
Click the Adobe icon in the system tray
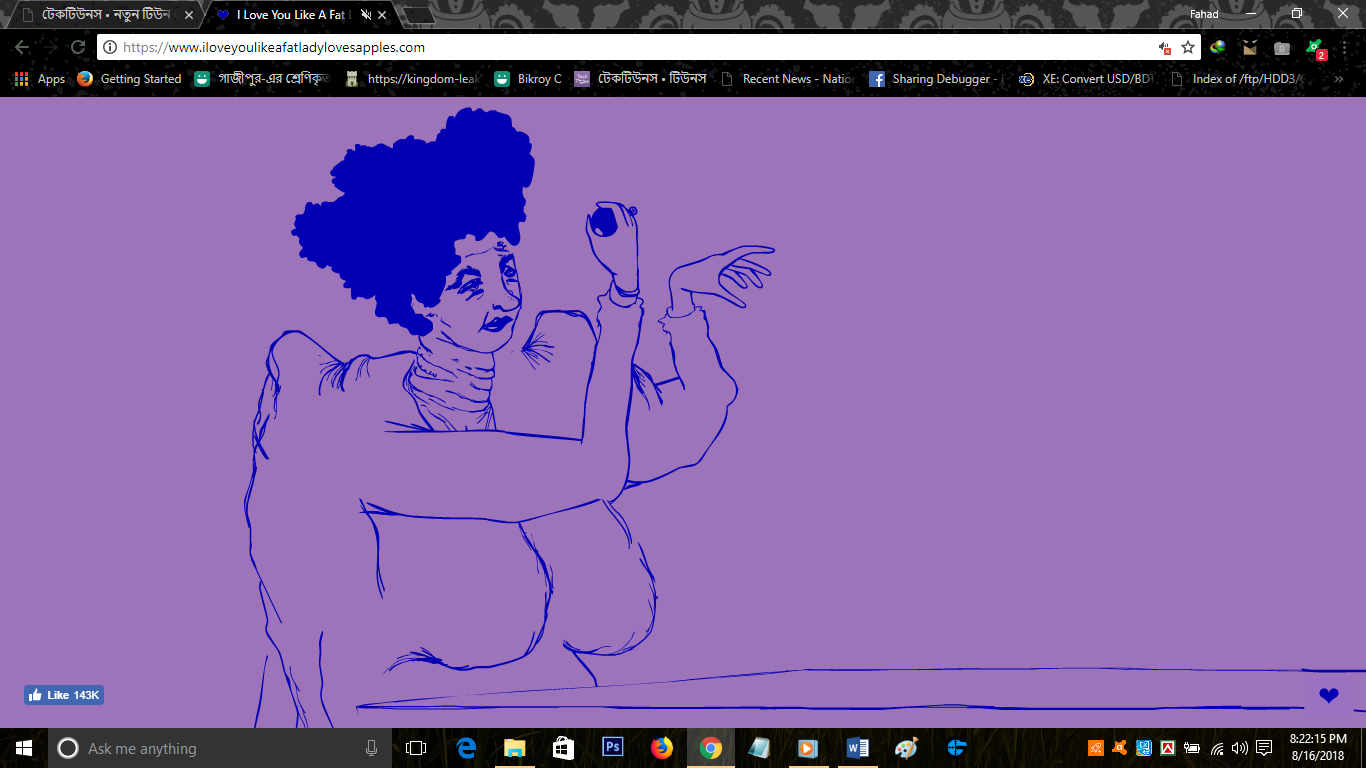[x=1167, y=748]
